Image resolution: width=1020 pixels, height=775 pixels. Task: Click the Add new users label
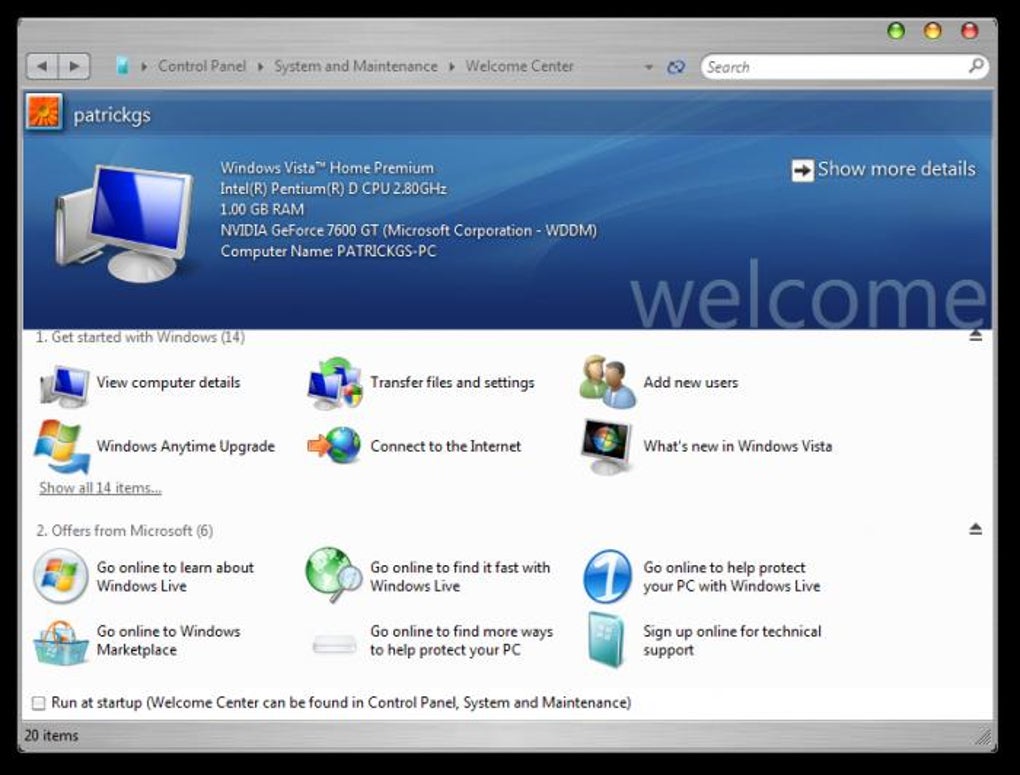coord(691,383)
